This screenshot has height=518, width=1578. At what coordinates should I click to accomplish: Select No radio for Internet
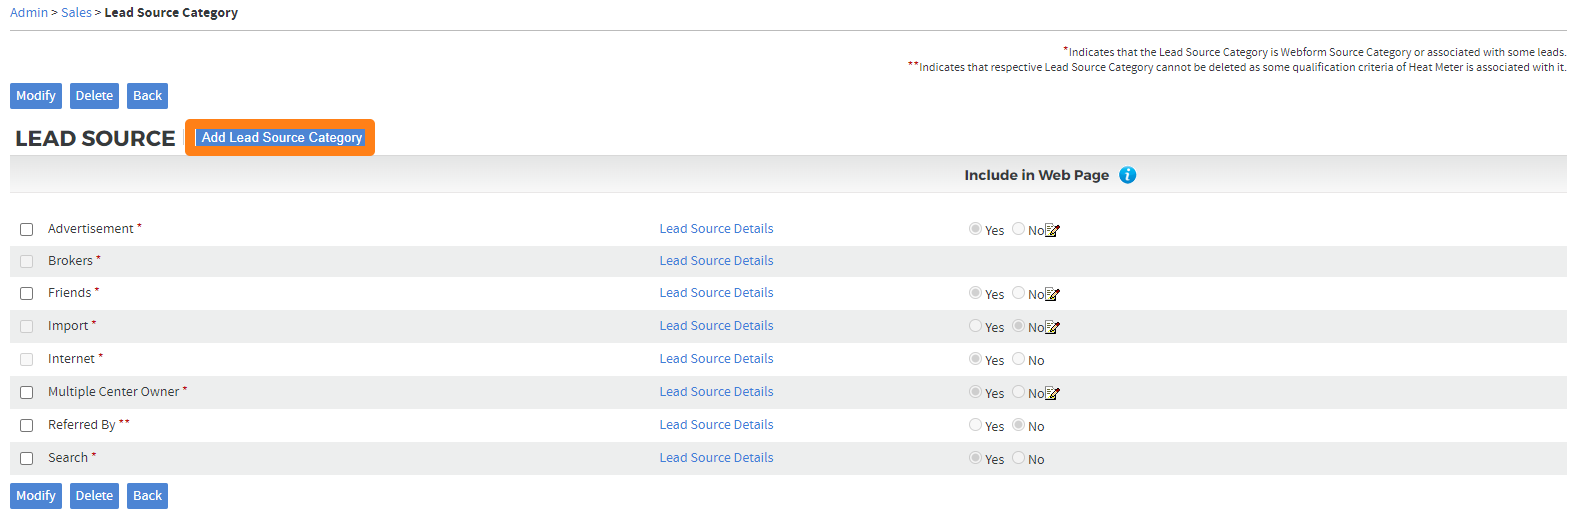click(x=1018, y=359)
